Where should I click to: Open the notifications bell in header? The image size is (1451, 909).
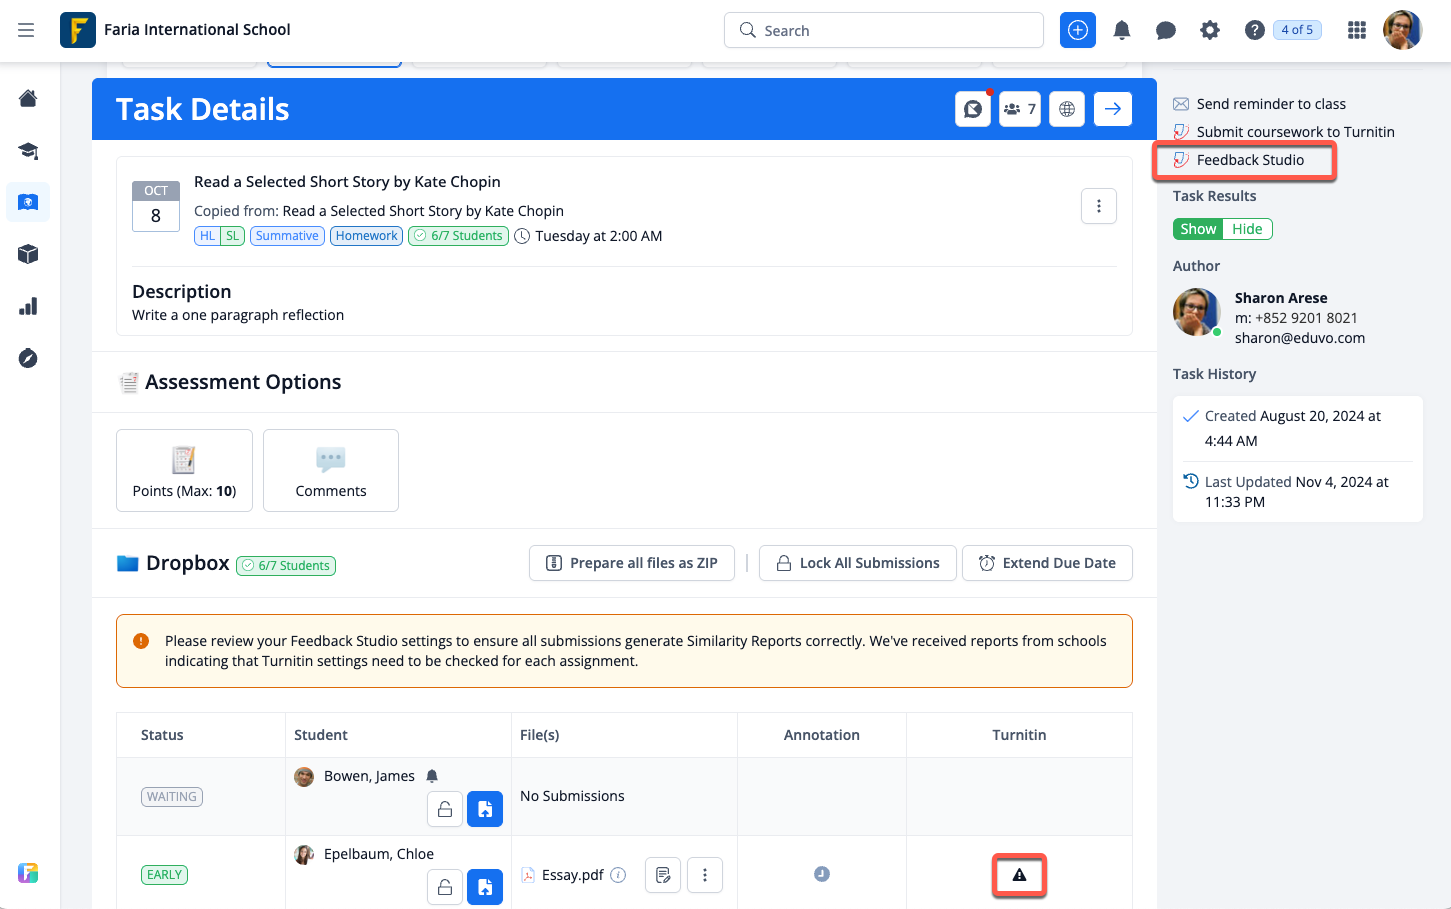pos(1122,30)
